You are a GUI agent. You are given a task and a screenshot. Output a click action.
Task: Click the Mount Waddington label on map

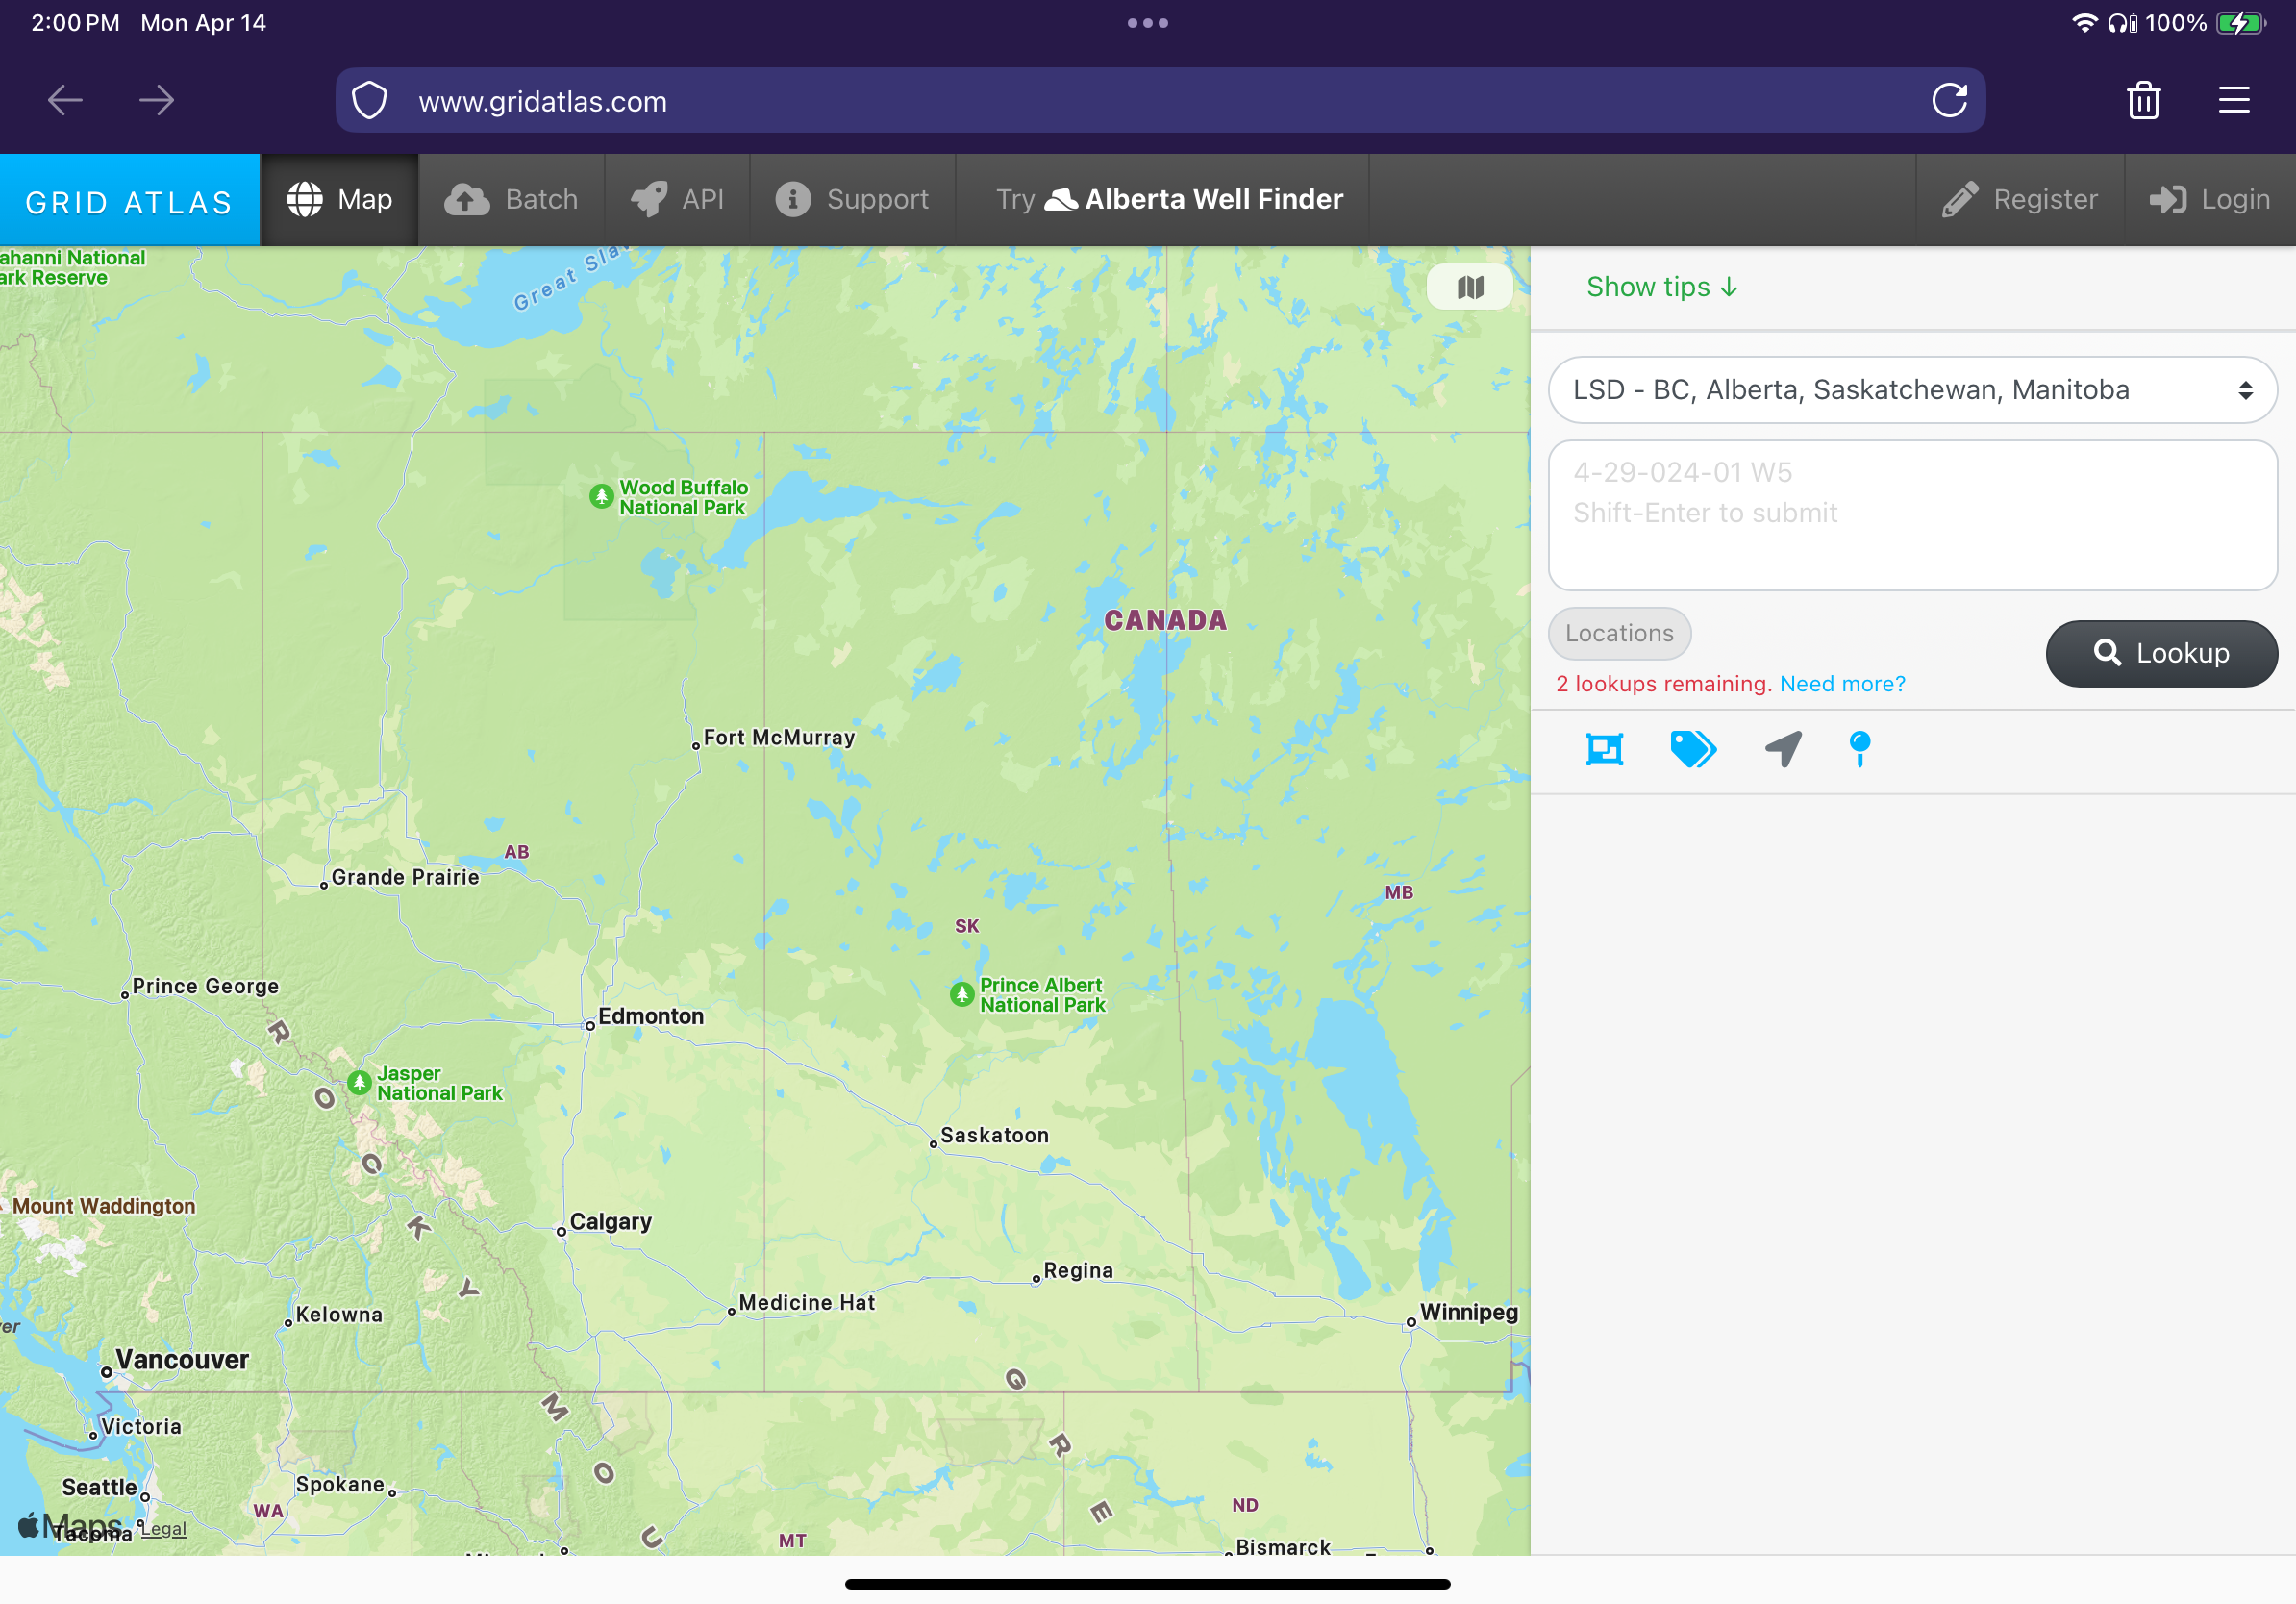click(x=103, y=1206)
